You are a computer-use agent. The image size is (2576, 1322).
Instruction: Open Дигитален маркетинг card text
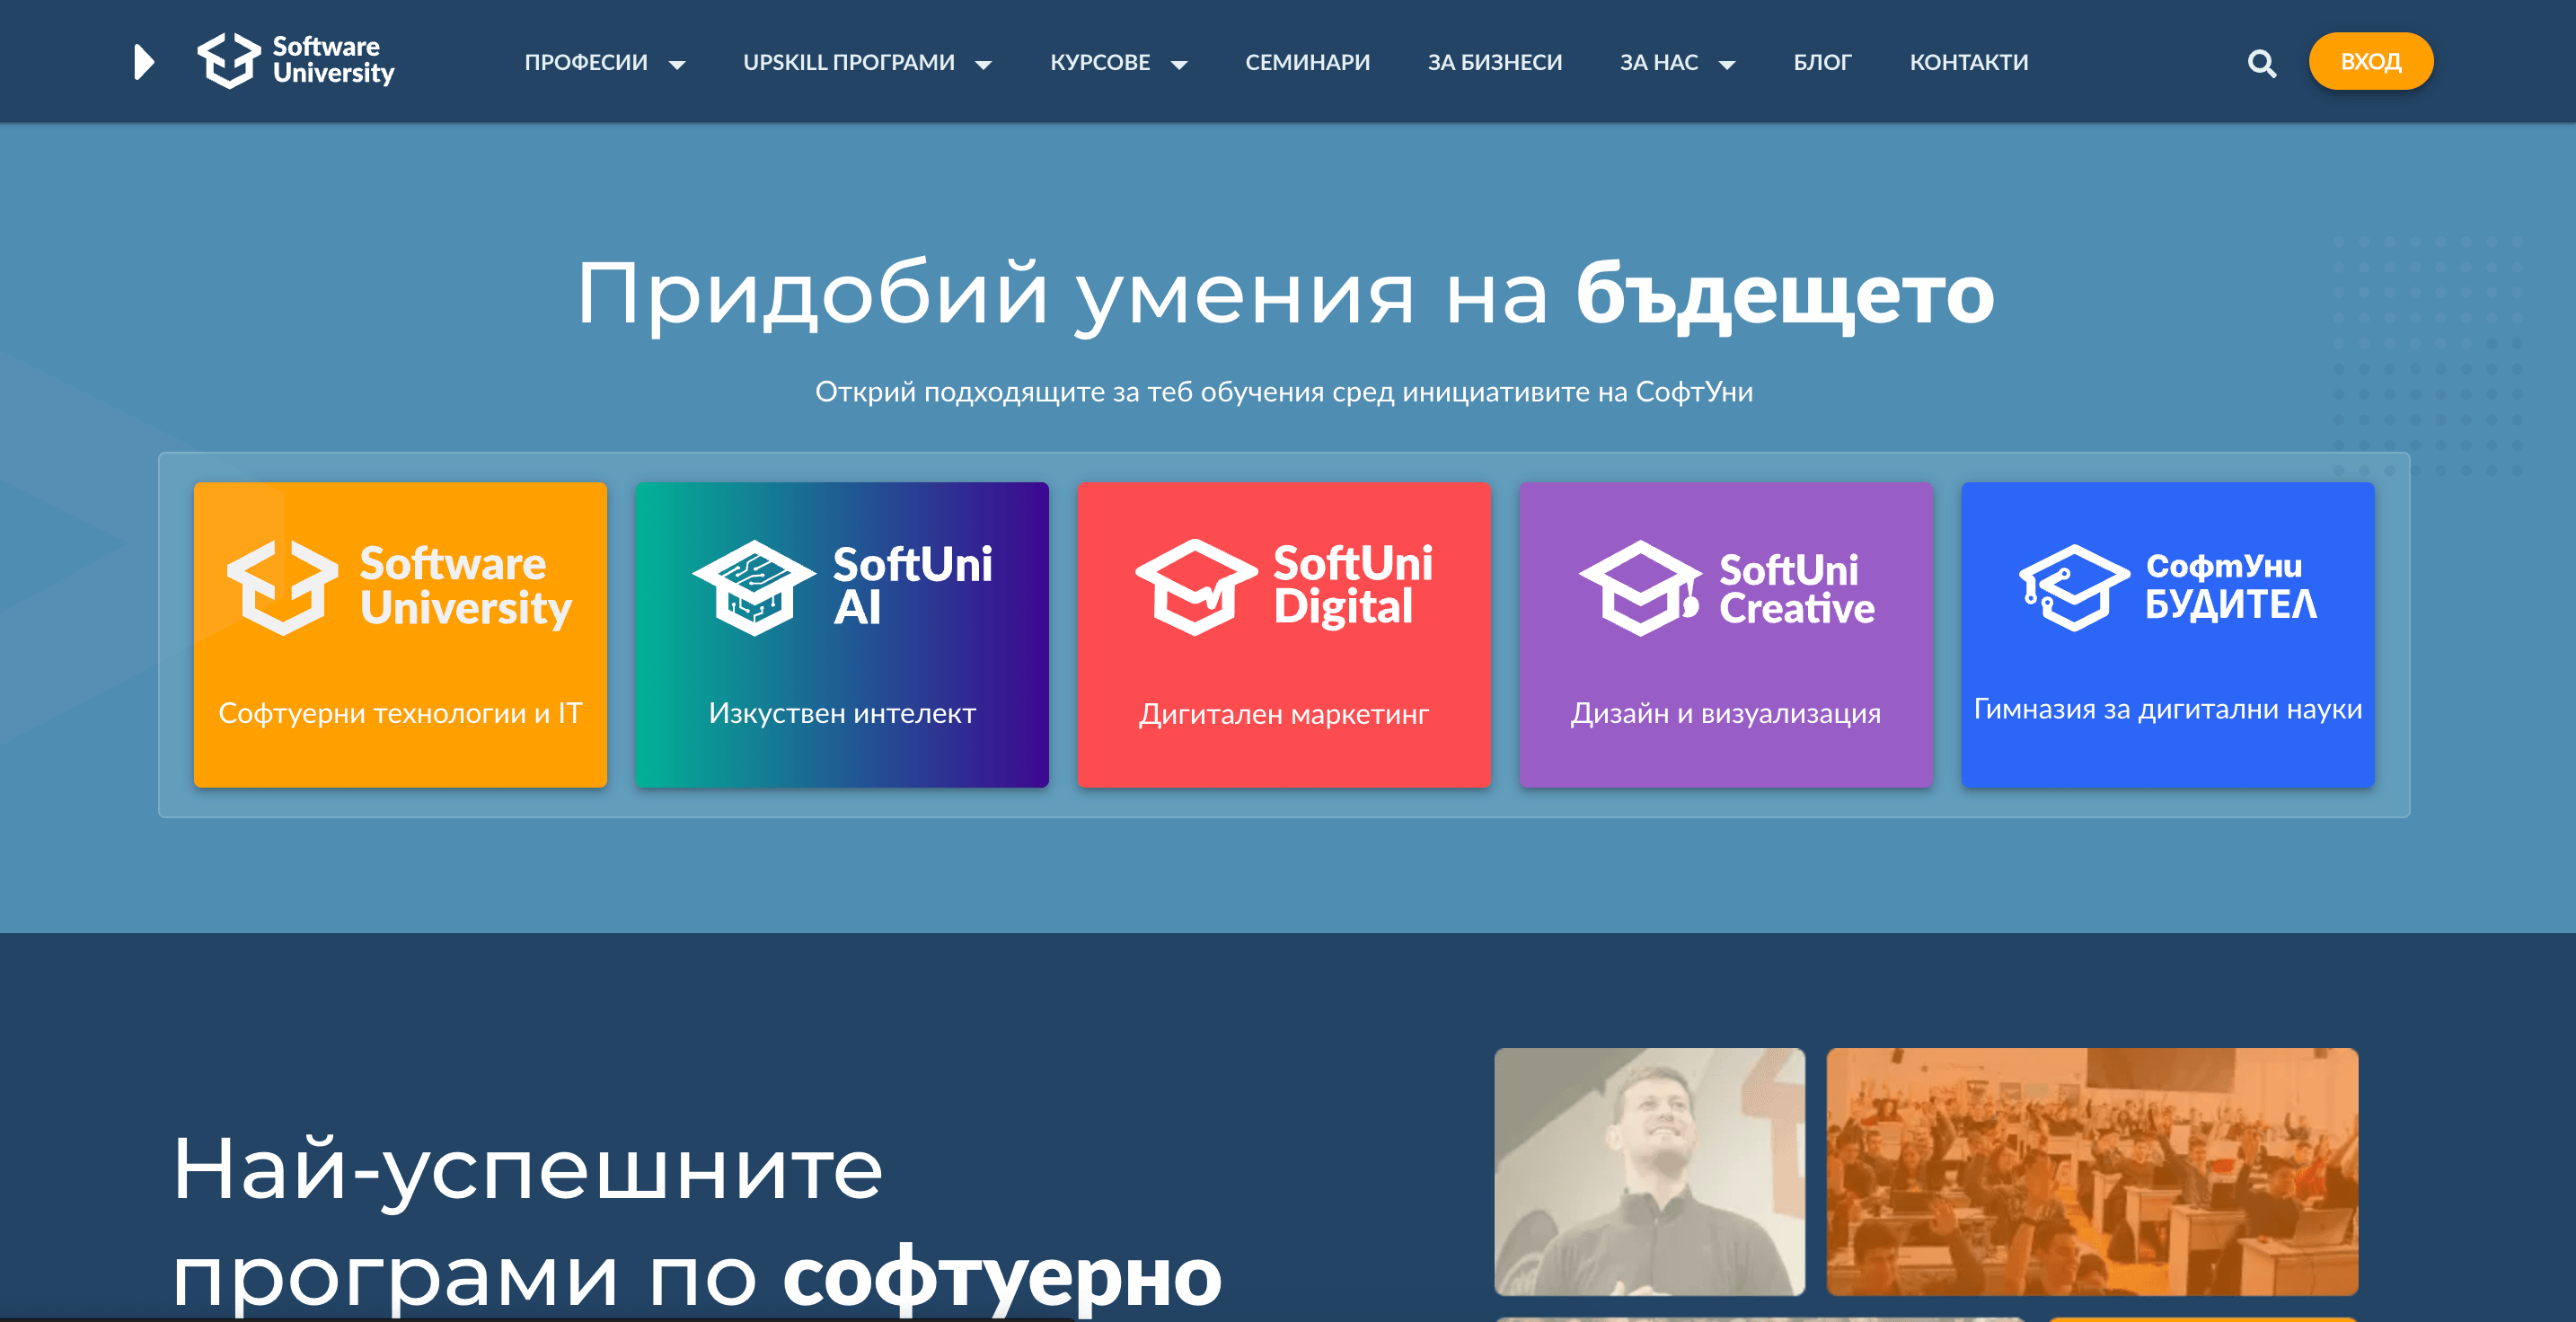pyautogui.click(x=1284, y=714)
